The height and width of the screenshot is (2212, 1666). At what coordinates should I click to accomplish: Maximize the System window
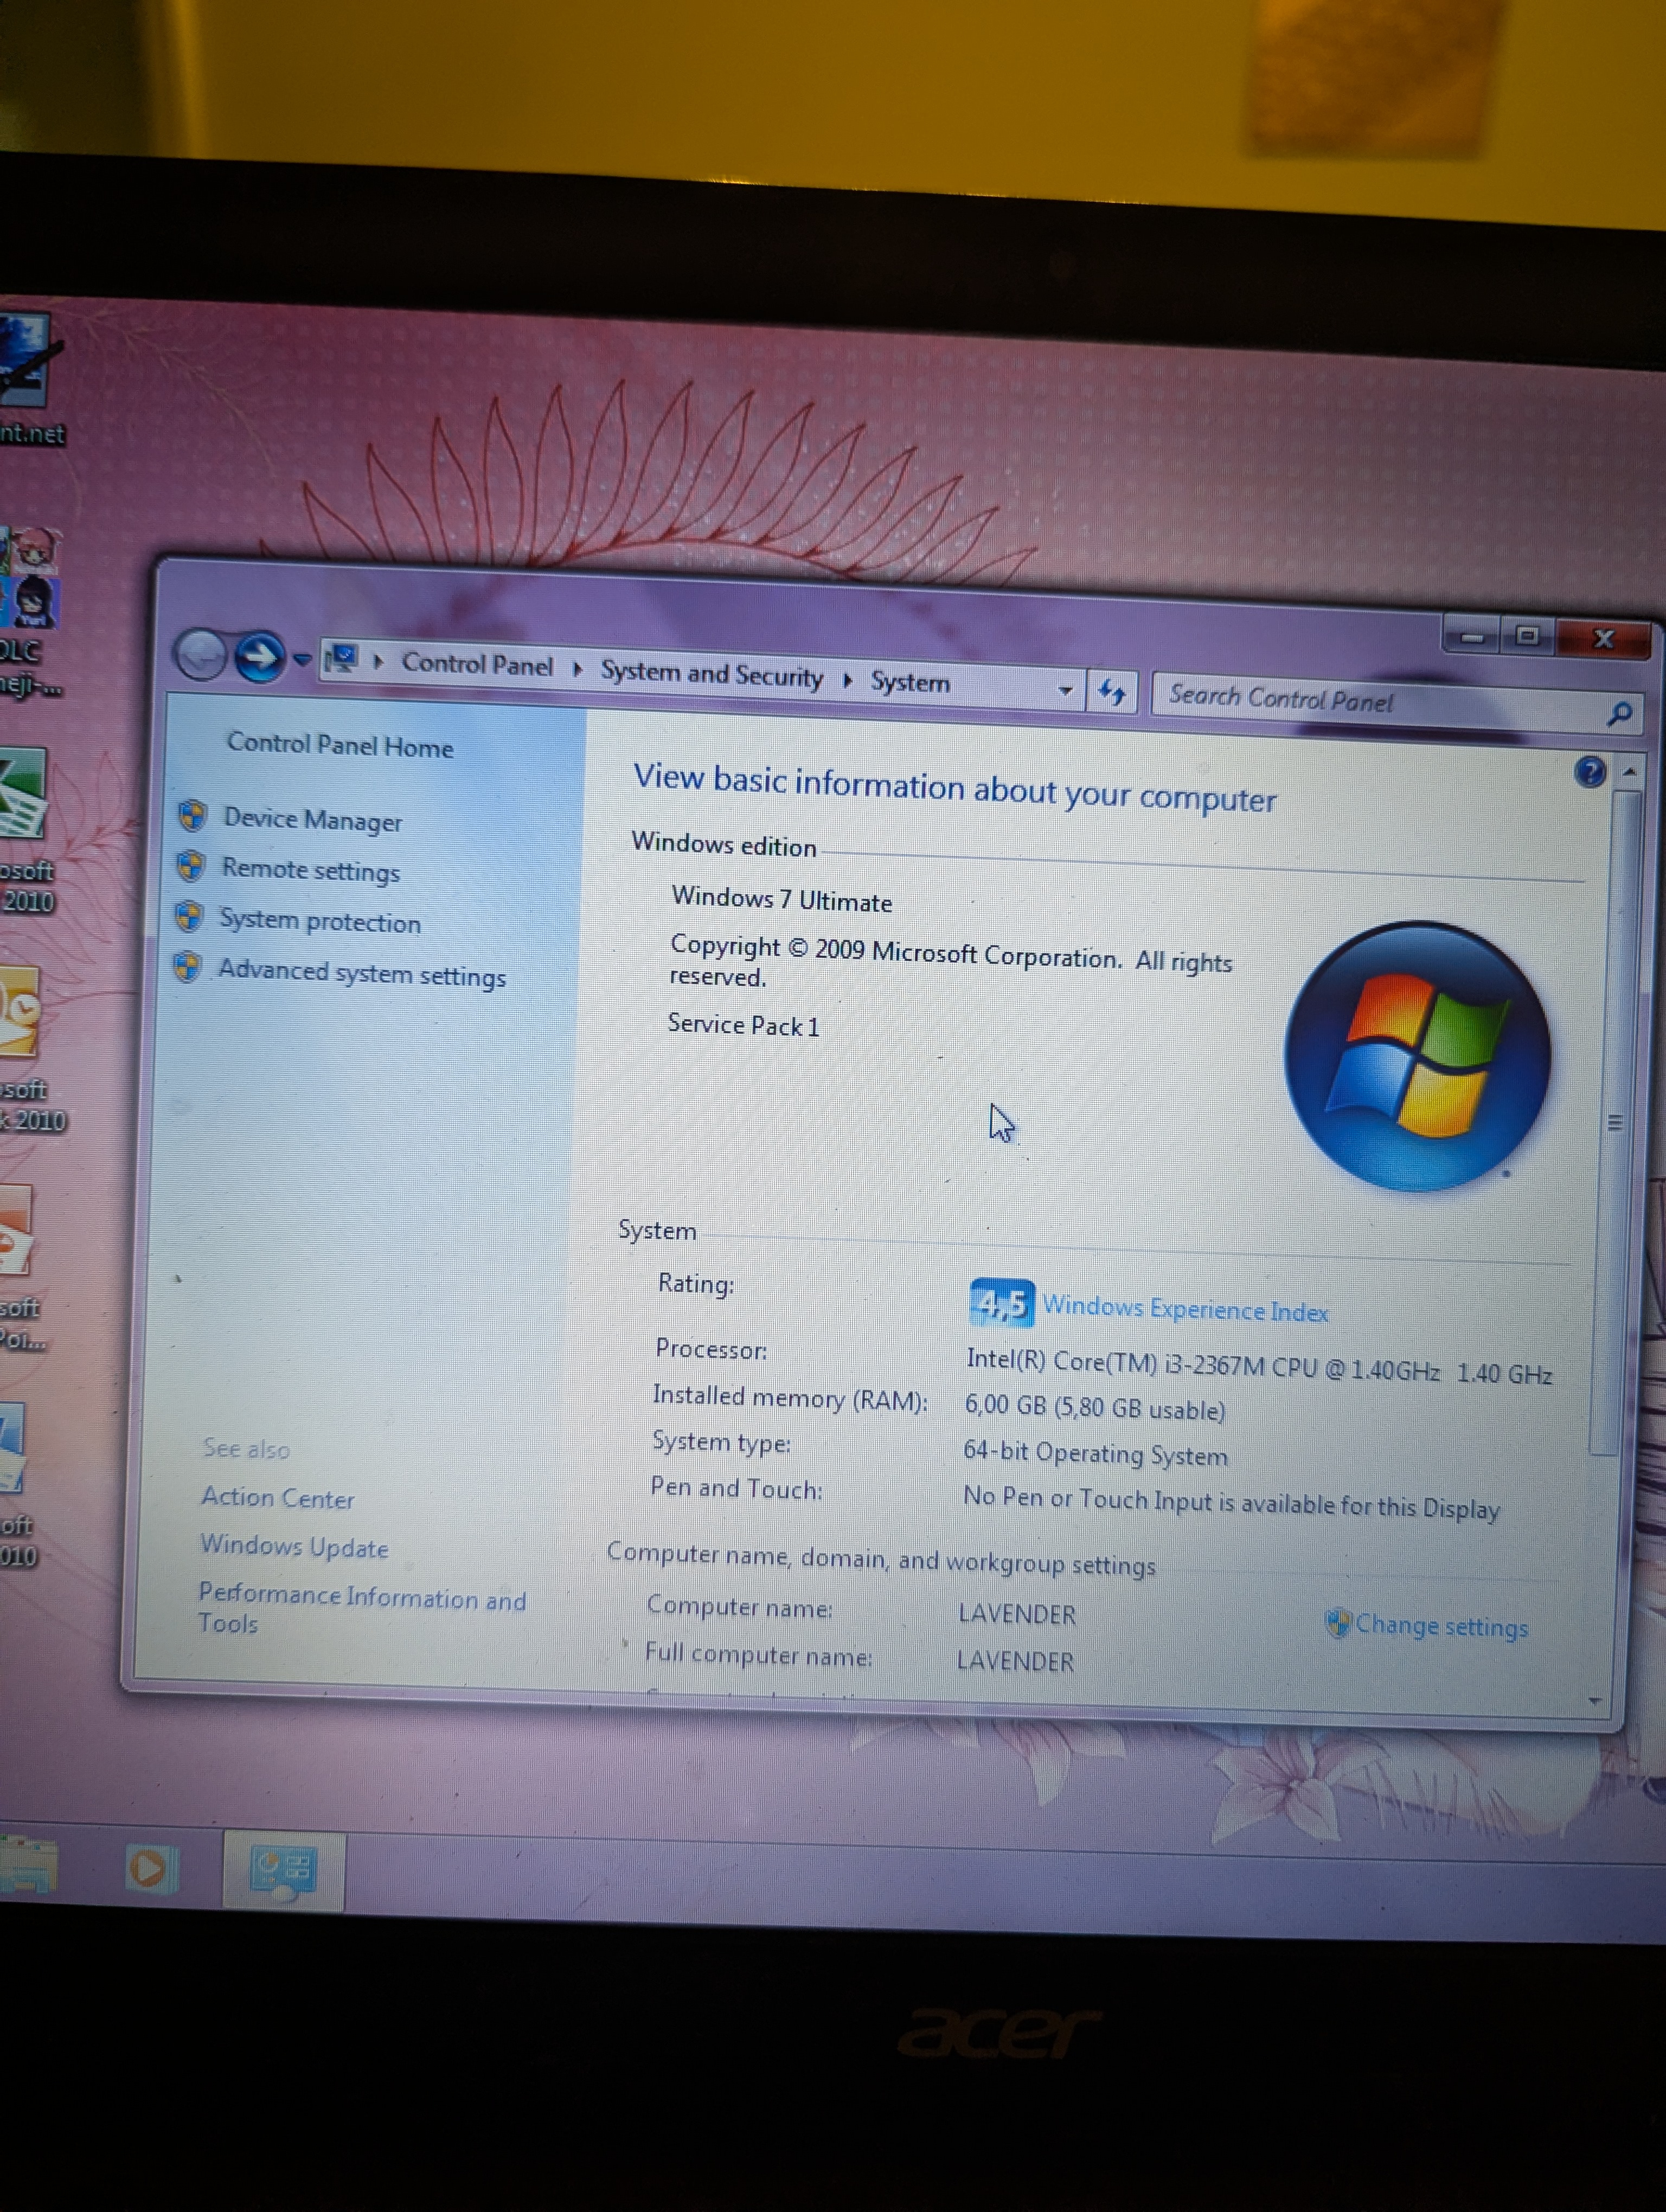pyautogui.click(x=1527, y=635)
